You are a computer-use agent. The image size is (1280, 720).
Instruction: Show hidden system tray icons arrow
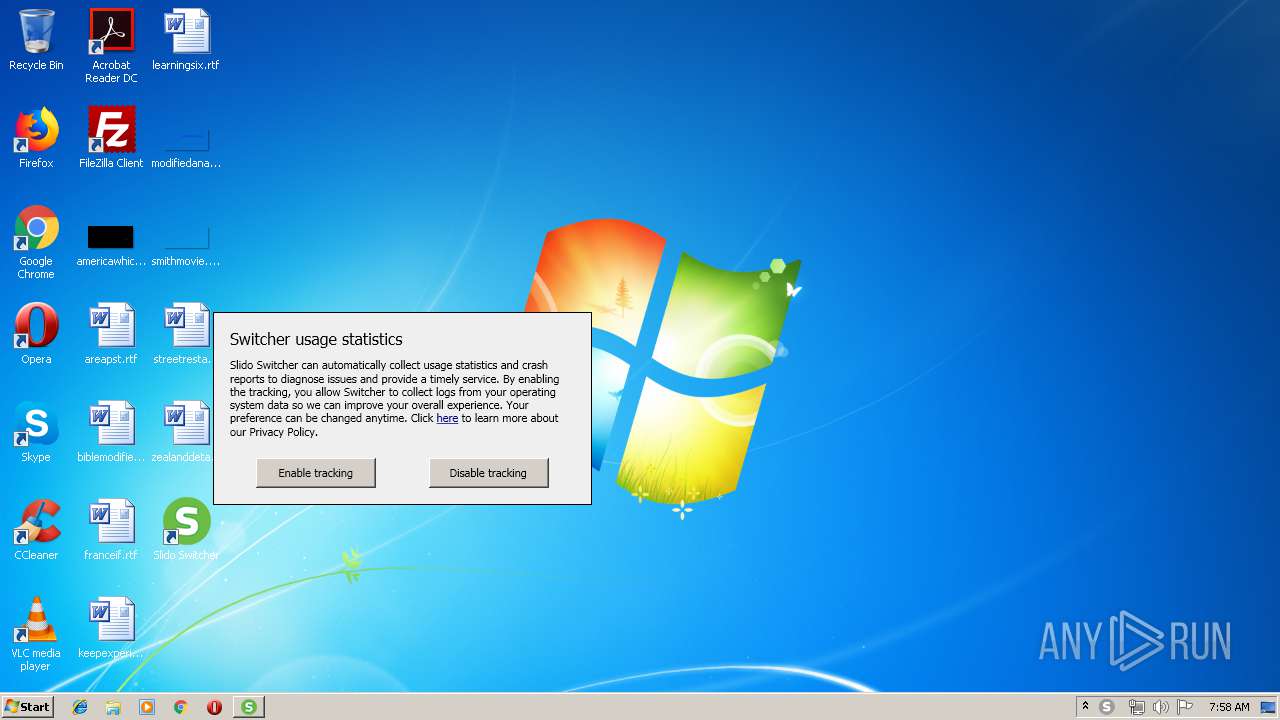(1085, 707)
